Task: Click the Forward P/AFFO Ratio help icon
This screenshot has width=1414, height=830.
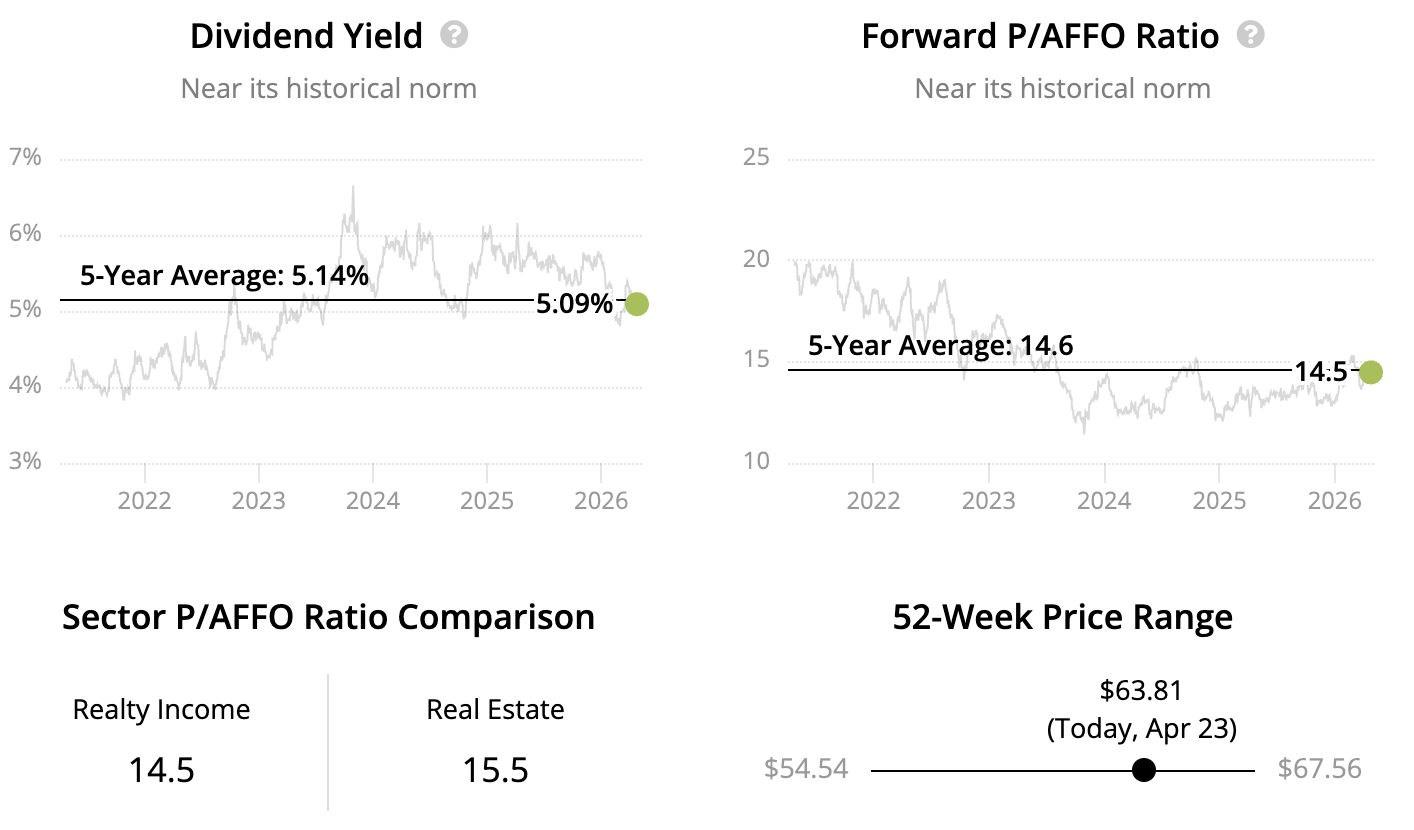Action: (1250, 36)
